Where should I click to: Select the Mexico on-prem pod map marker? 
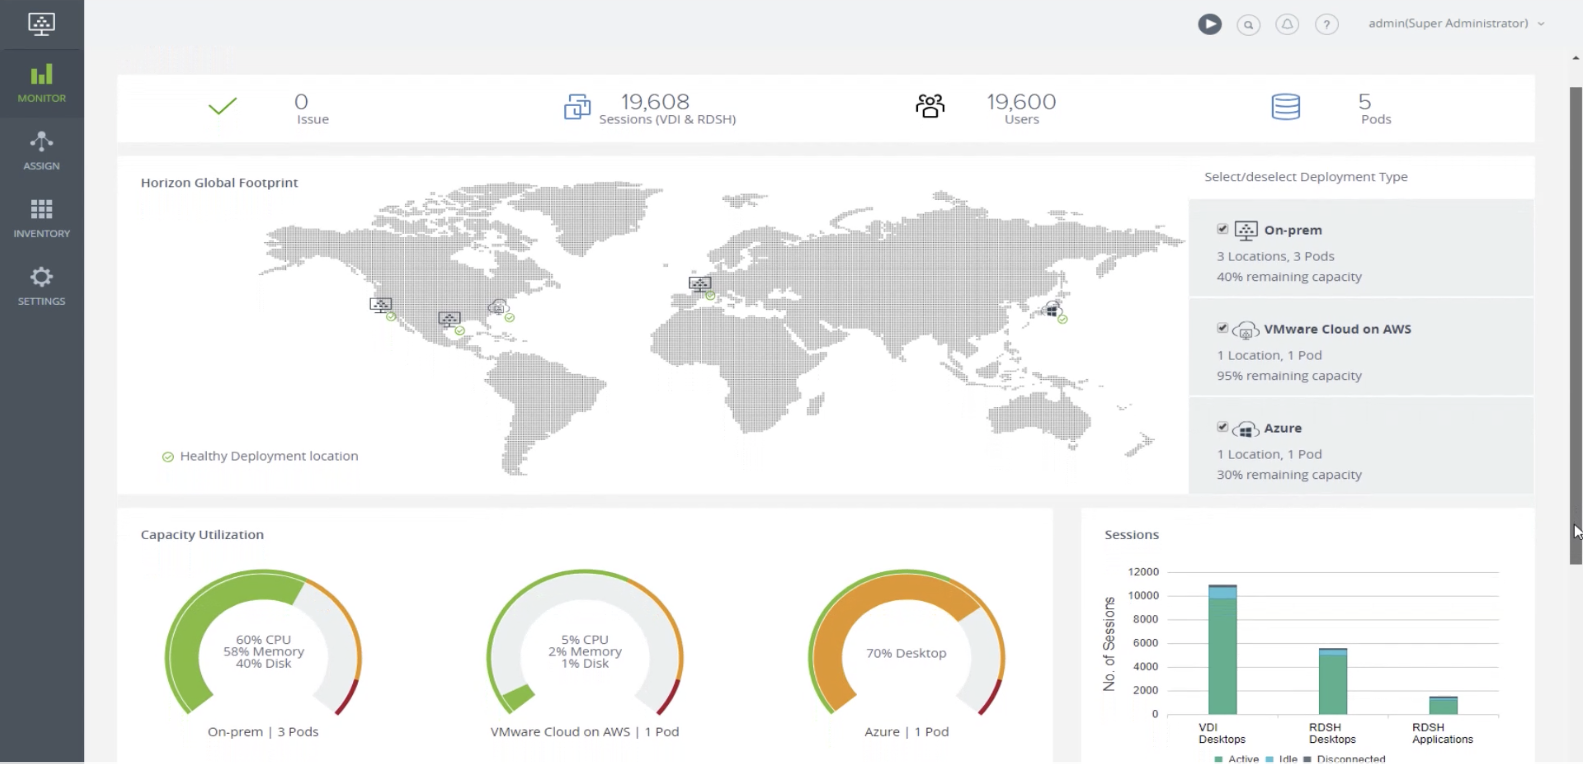pos(450,320)
